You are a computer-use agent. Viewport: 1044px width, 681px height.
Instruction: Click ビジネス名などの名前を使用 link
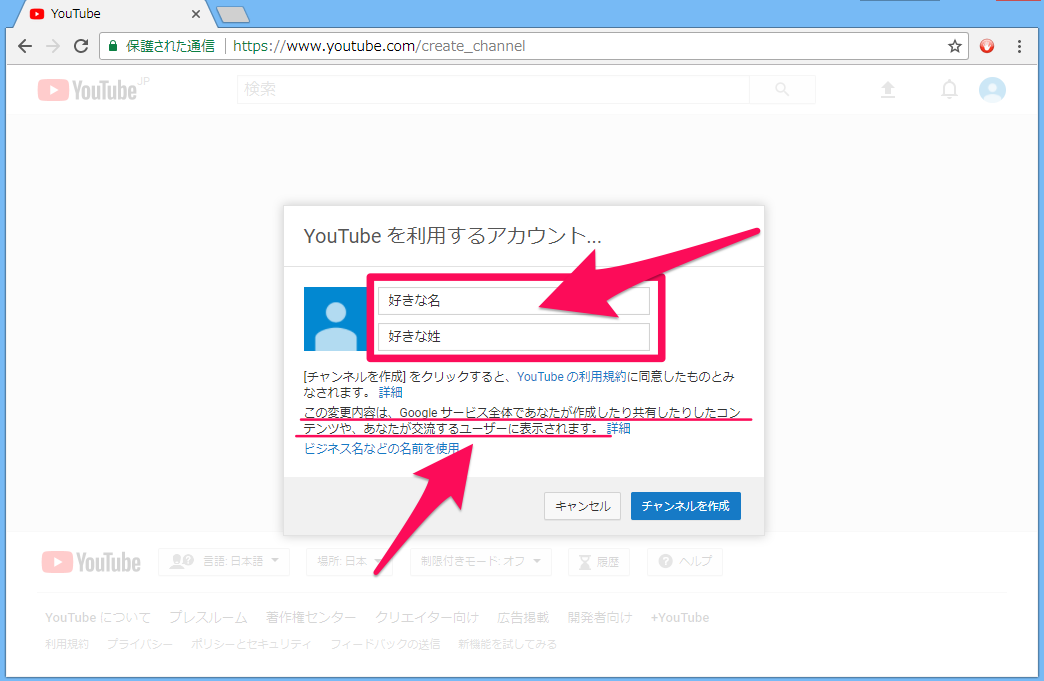(x=382, y=449)
